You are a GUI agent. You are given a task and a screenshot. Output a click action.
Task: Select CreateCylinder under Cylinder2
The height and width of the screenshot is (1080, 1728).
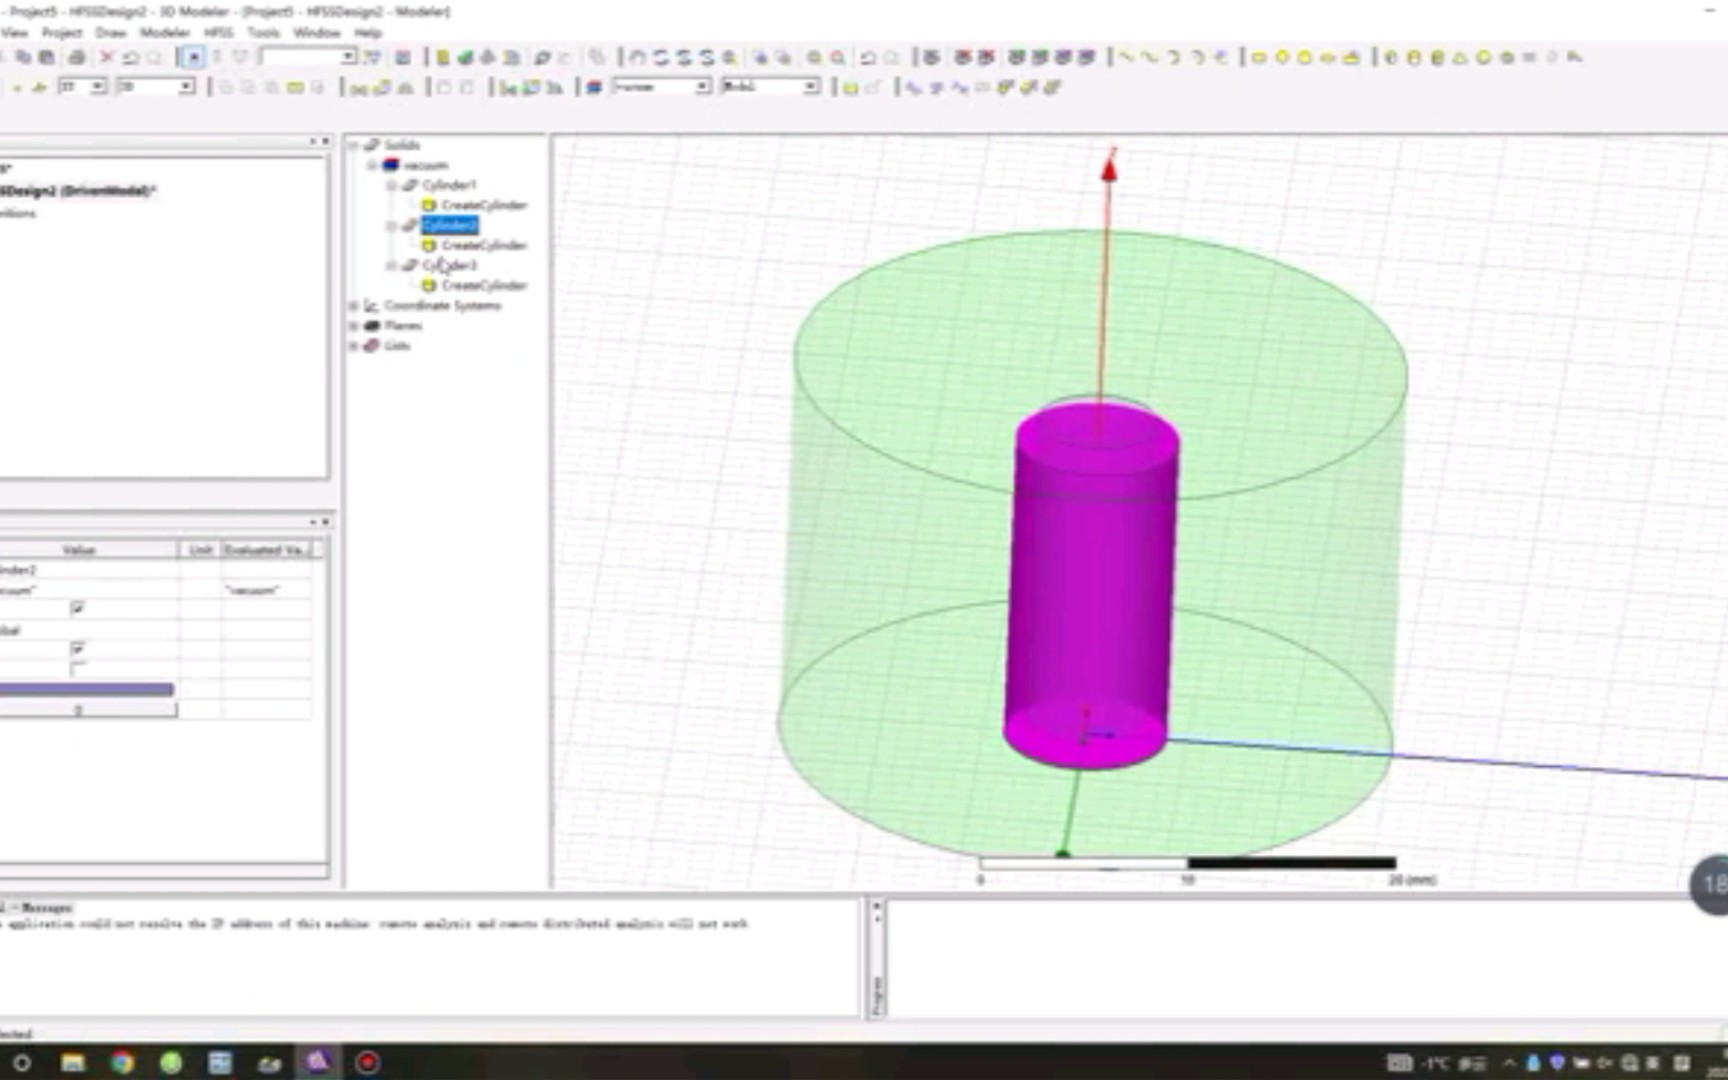[x=484, y=246]
